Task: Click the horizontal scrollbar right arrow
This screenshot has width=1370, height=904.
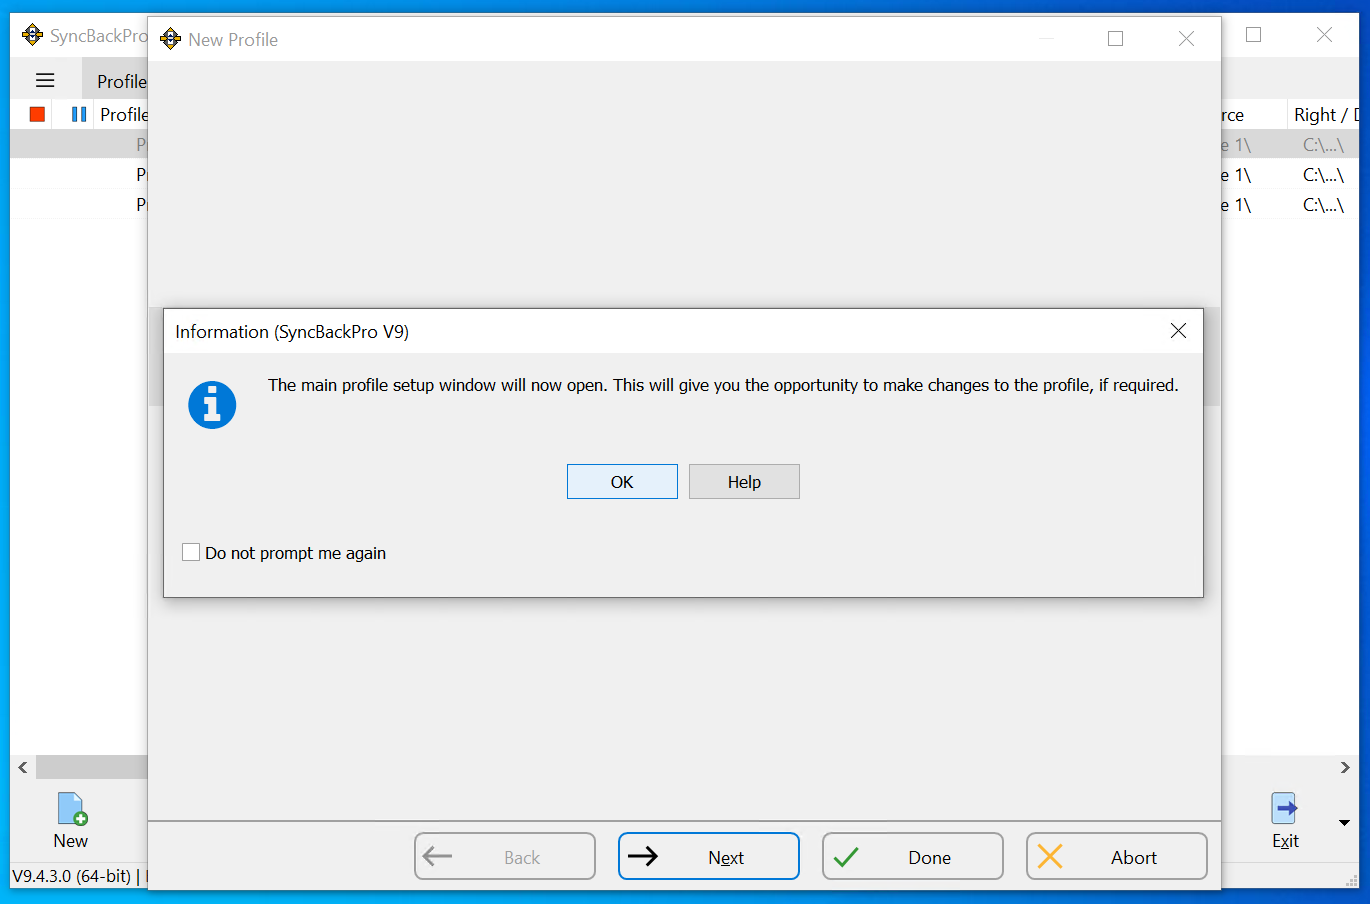Action: pos(1345,767)
